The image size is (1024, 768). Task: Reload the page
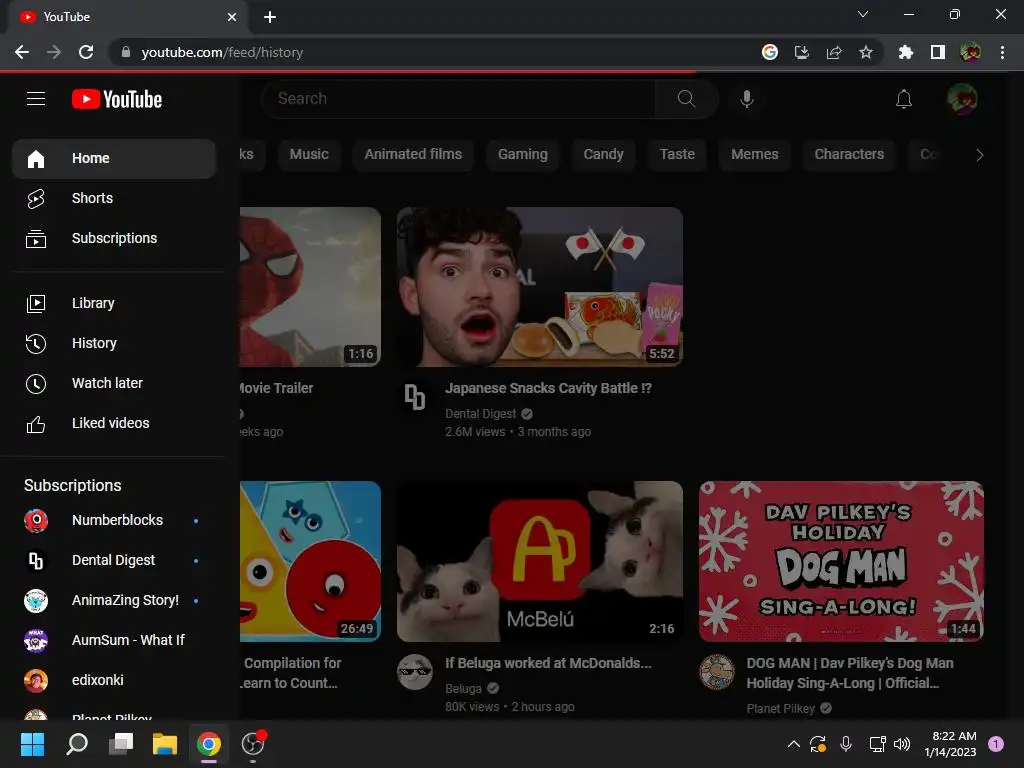(x=86, y=52)
